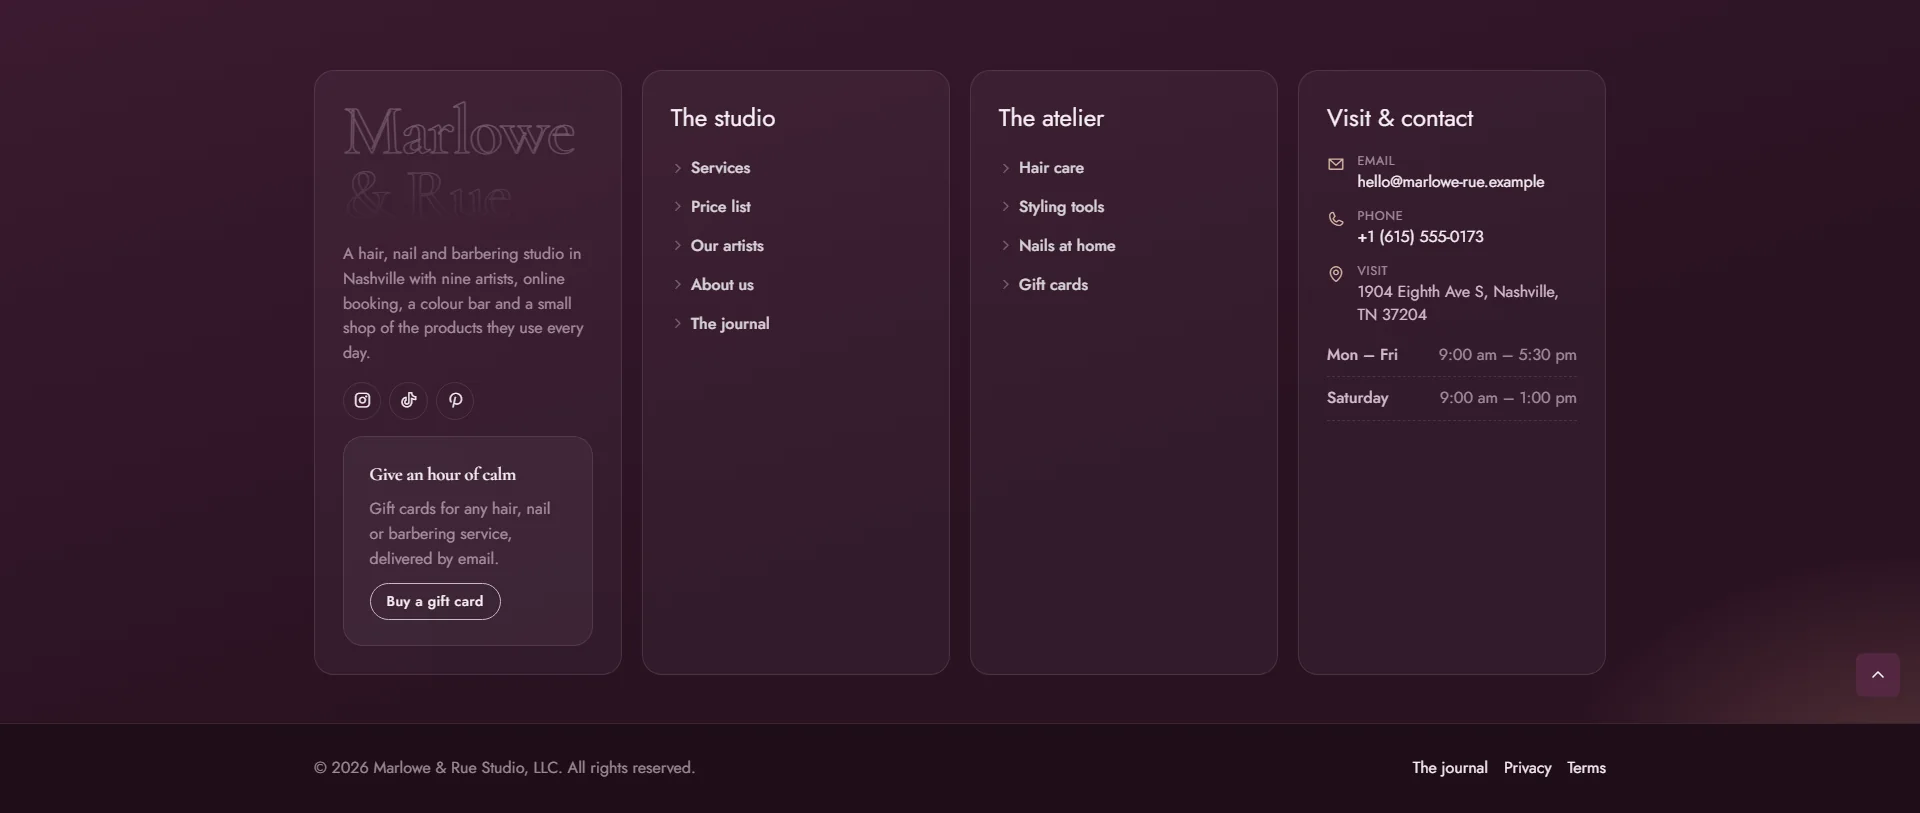Click the 'Saturday' hours row
Screen dimensions: 1920x813
click(1452, 398)
